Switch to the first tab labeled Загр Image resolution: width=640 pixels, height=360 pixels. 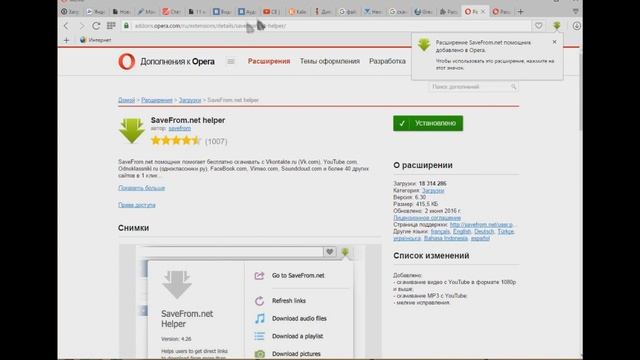click(70, 12)
